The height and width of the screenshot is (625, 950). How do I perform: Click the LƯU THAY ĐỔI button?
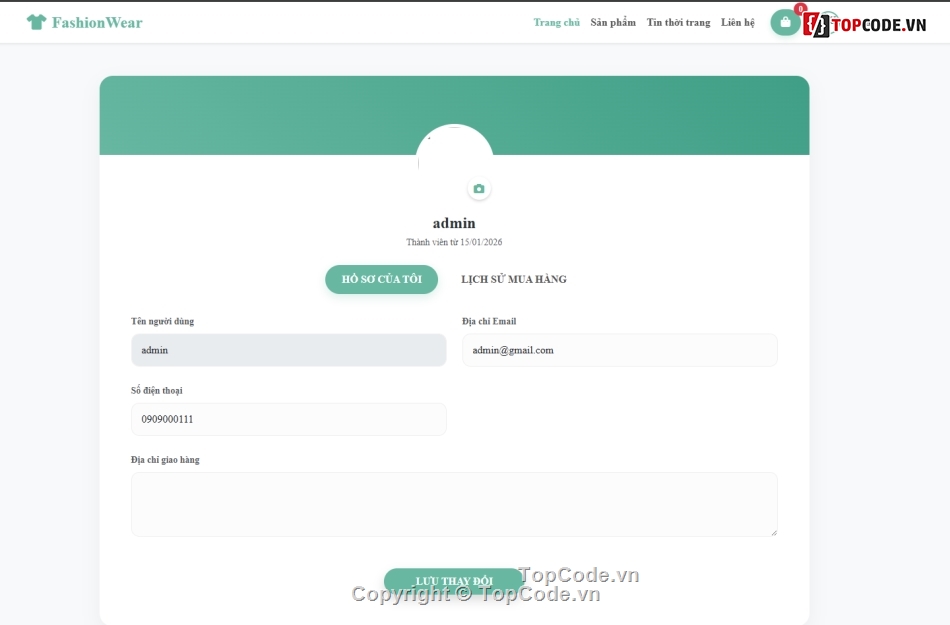coord(454,581)
